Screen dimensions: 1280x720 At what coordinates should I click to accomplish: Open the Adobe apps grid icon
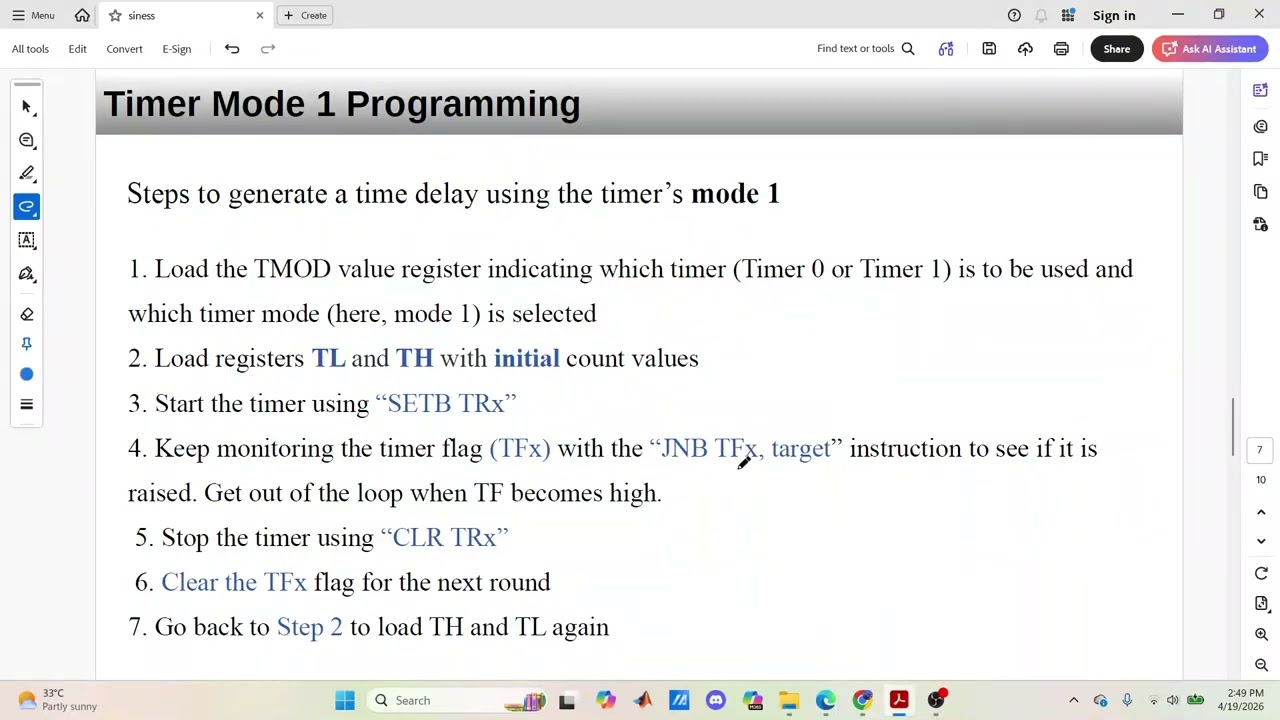(1068, 15)
